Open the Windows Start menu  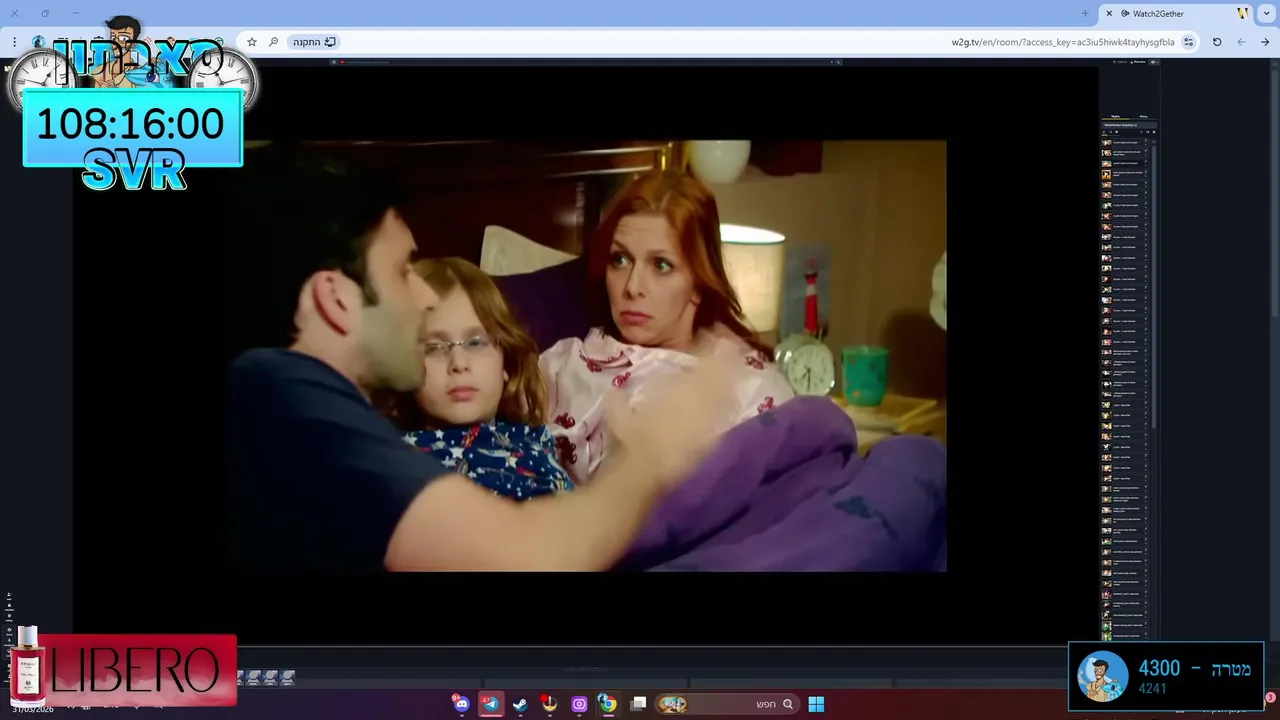(816, 704)
